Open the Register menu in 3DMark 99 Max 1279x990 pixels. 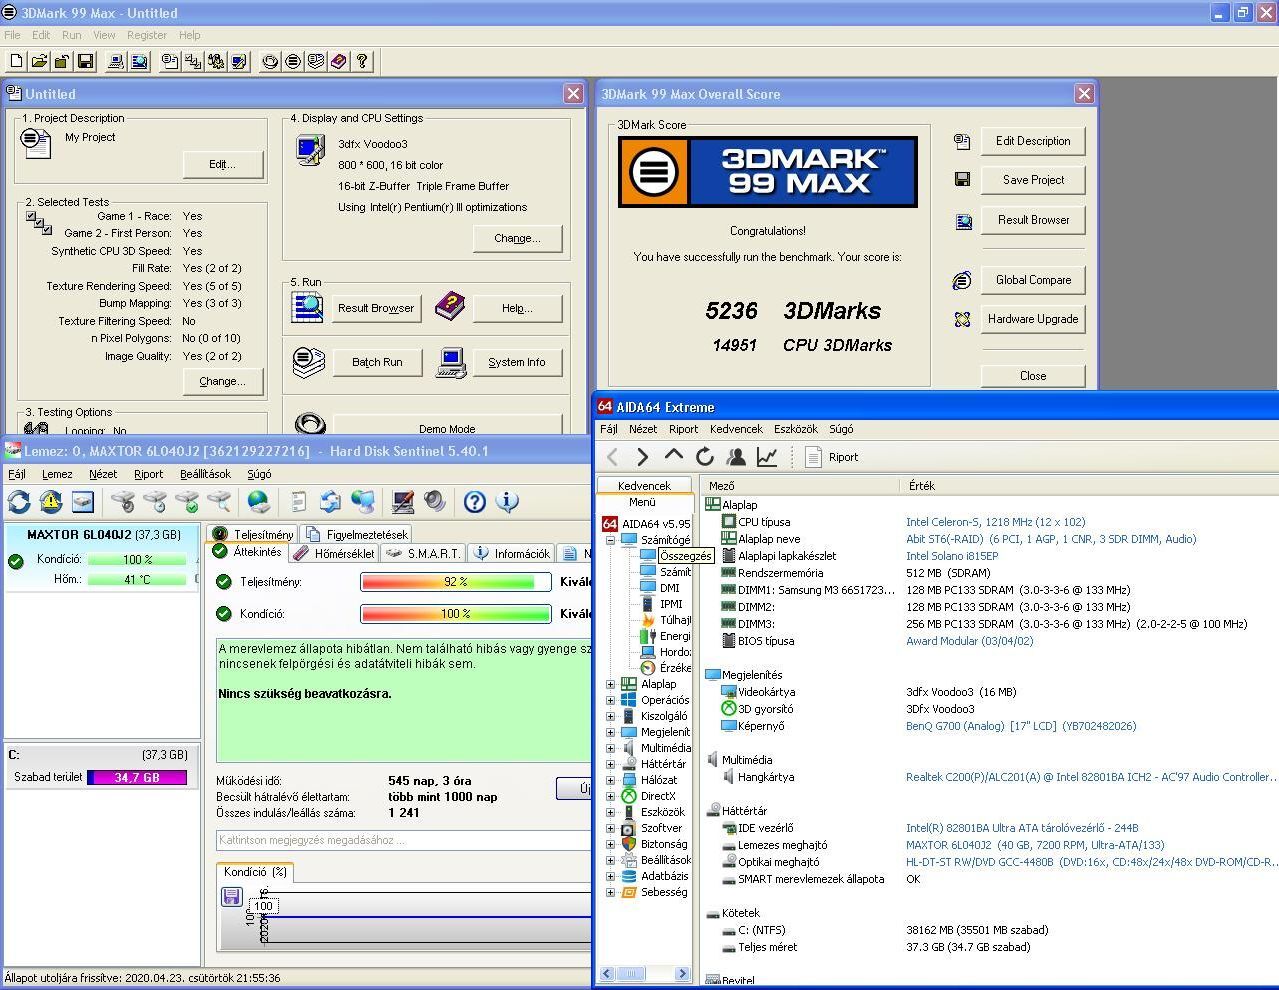click(147, 35)
